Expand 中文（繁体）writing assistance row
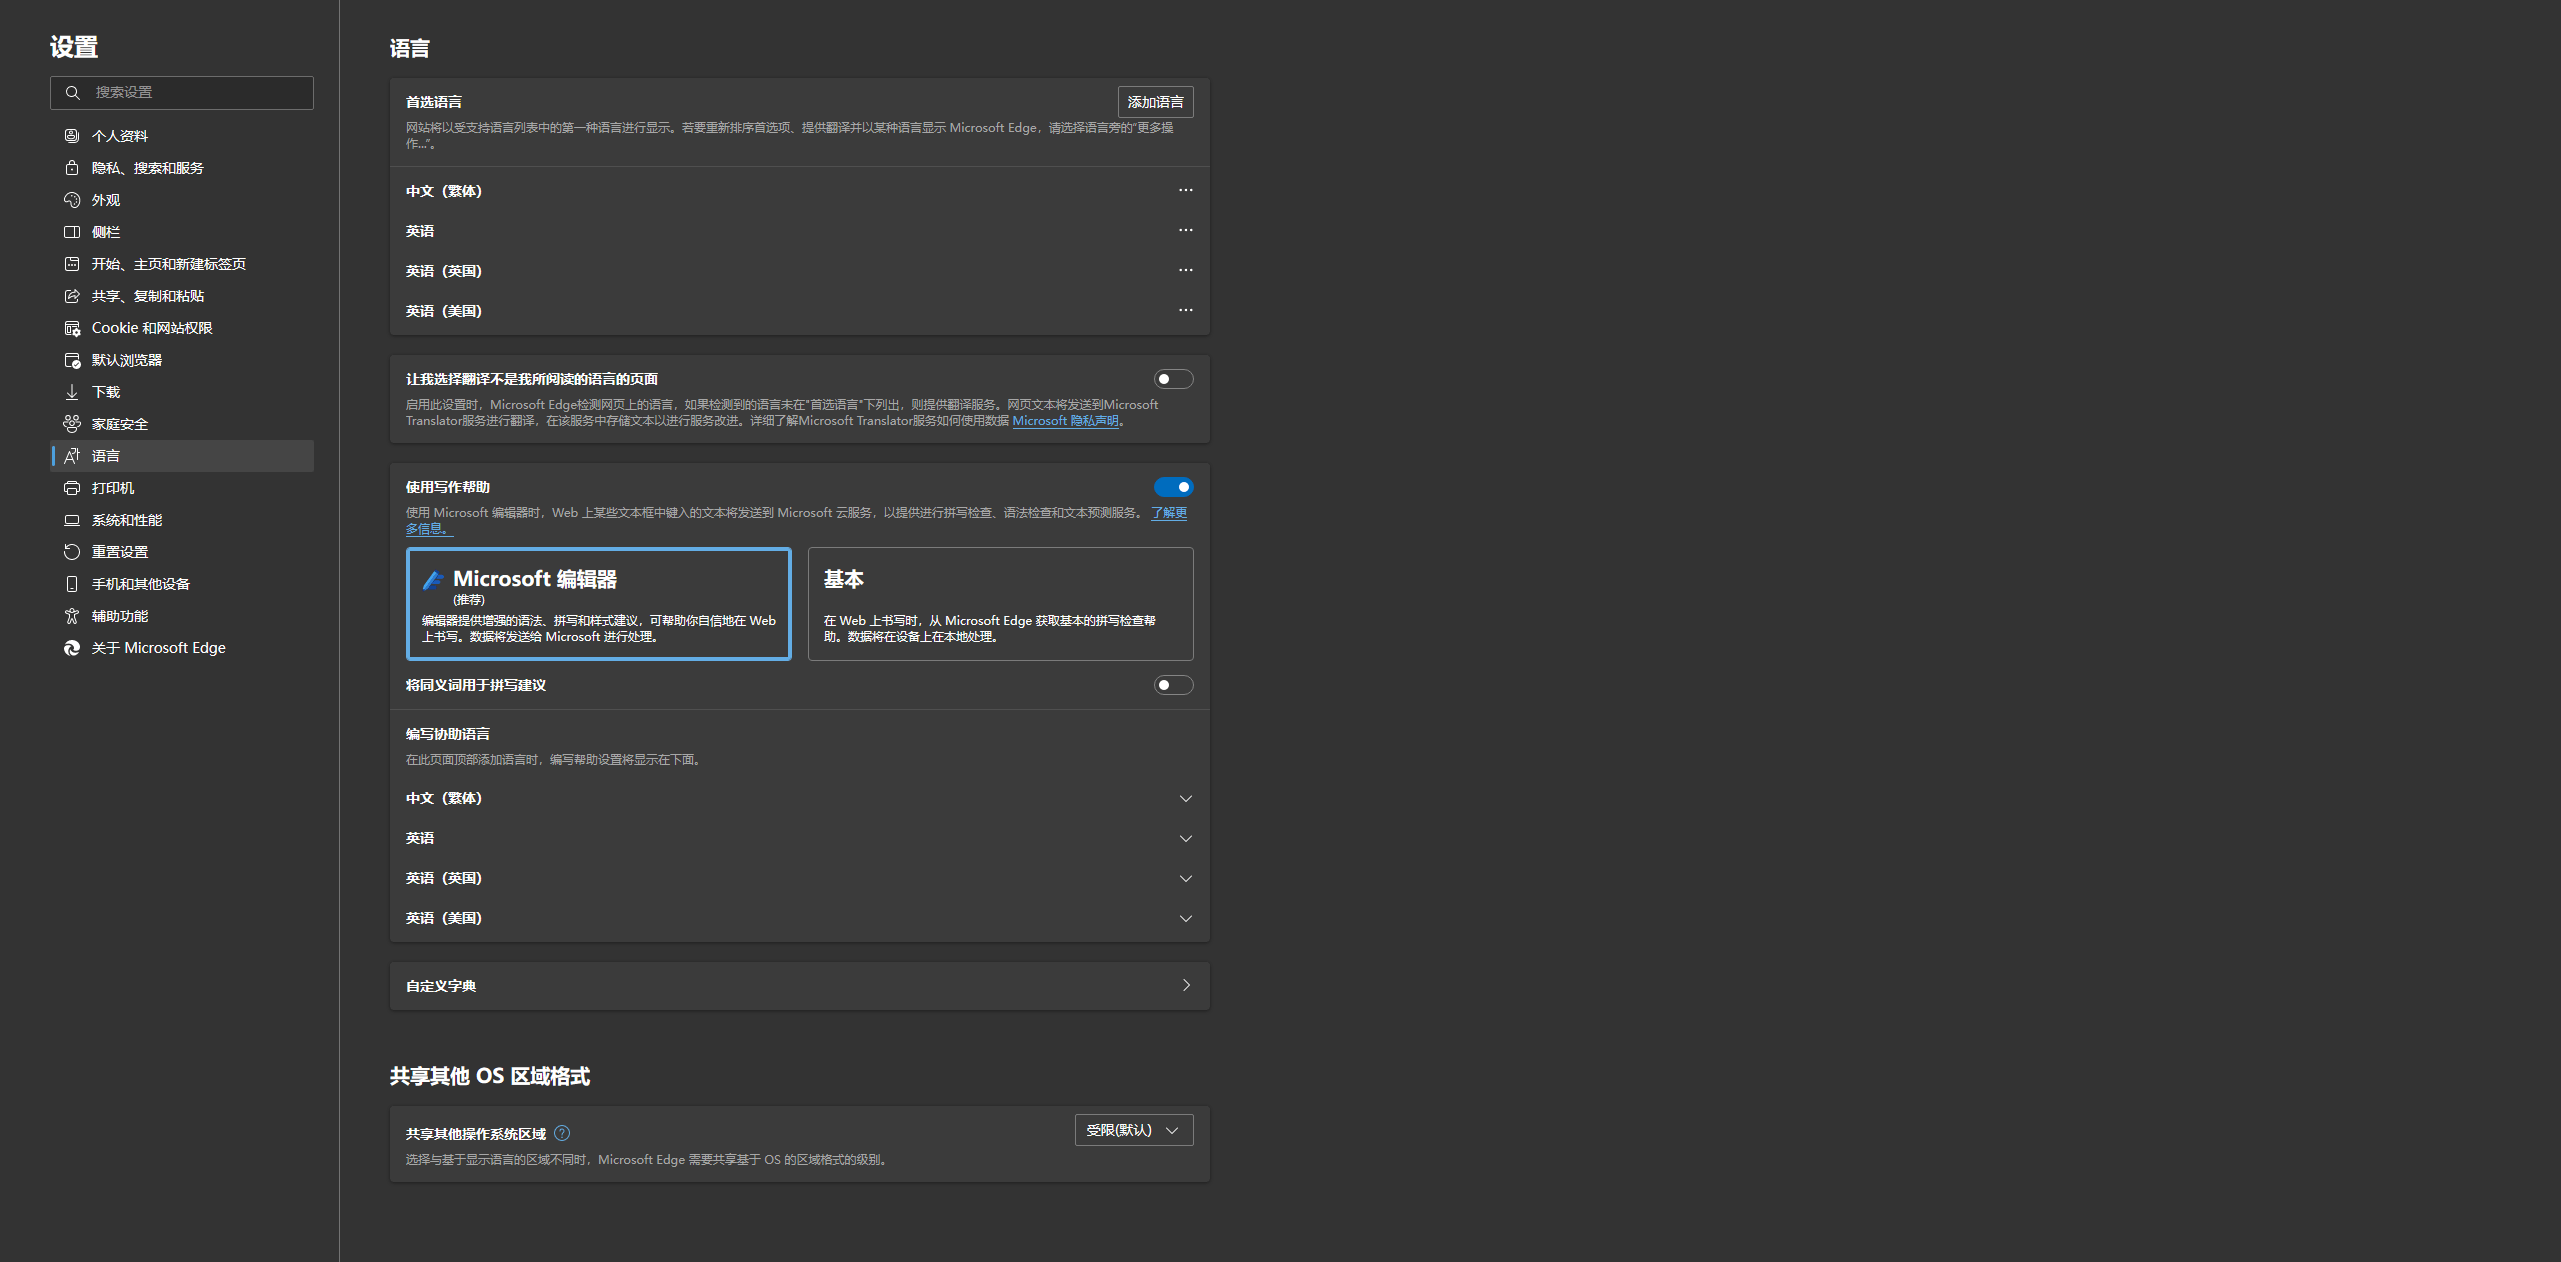Screen dimensions: 2561x1262 click(x=1185, y=798)
